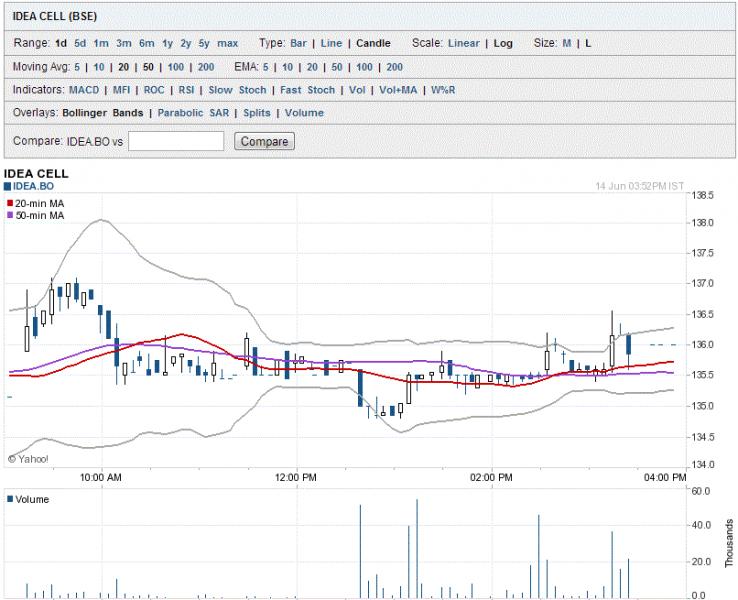Click the 50-min MA legend label
This screenshot has height=600, width=738.
(40, 216)
